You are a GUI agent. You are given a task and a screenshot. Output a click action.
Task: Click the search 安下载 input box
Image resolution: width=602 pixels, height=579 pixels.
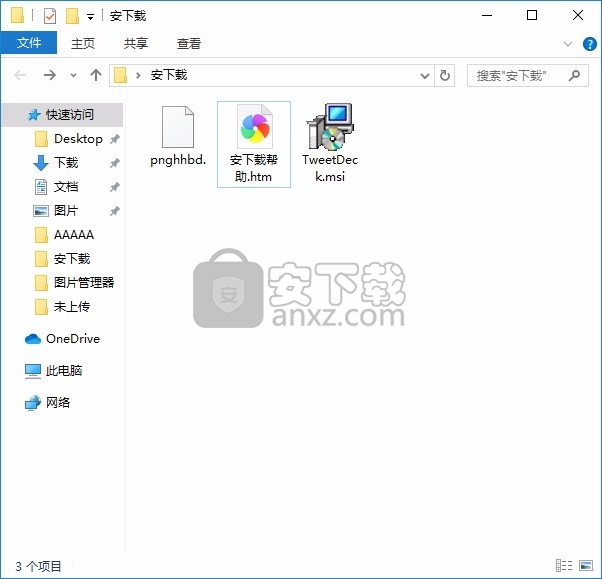tap(528, 76)
